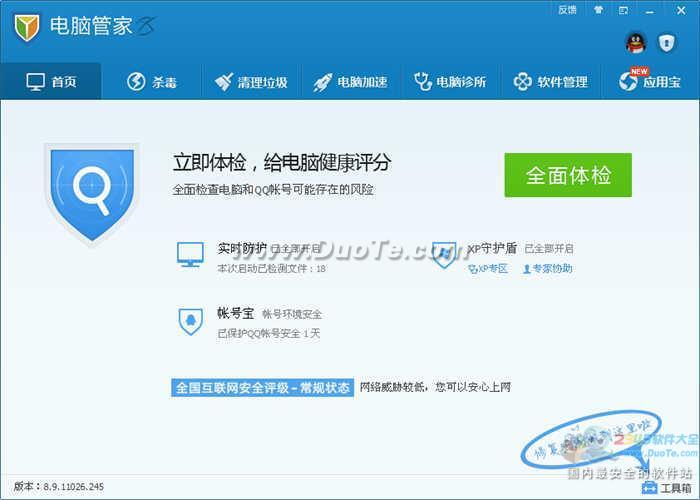This screenshot has width=700, height=500.
Task: Open the 应用宝 app store tab
Action: pyautogui.click(x=650, y=82)
